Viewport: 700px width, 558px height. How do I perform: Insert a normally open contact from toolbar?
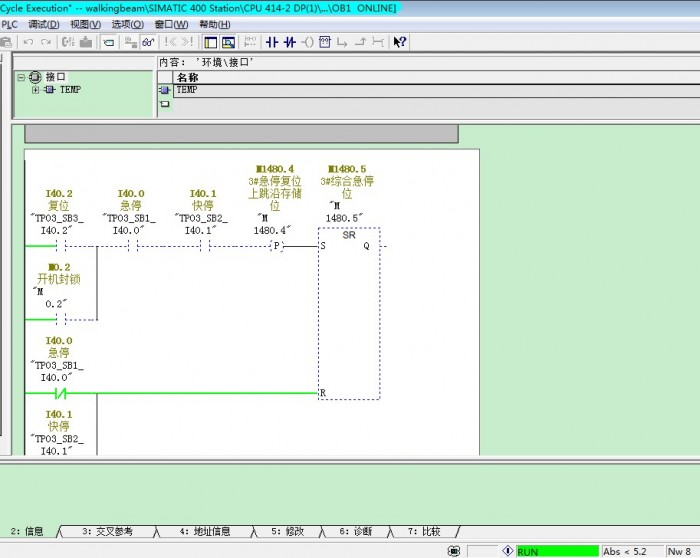tap(271, 42)
